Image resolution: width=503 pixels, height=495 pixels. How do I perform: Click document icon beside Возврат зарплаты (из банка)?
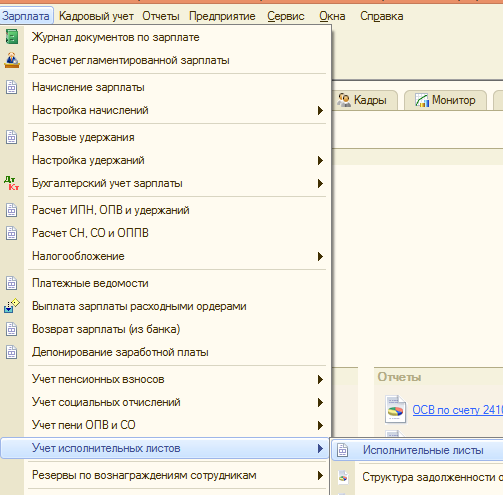12,329
